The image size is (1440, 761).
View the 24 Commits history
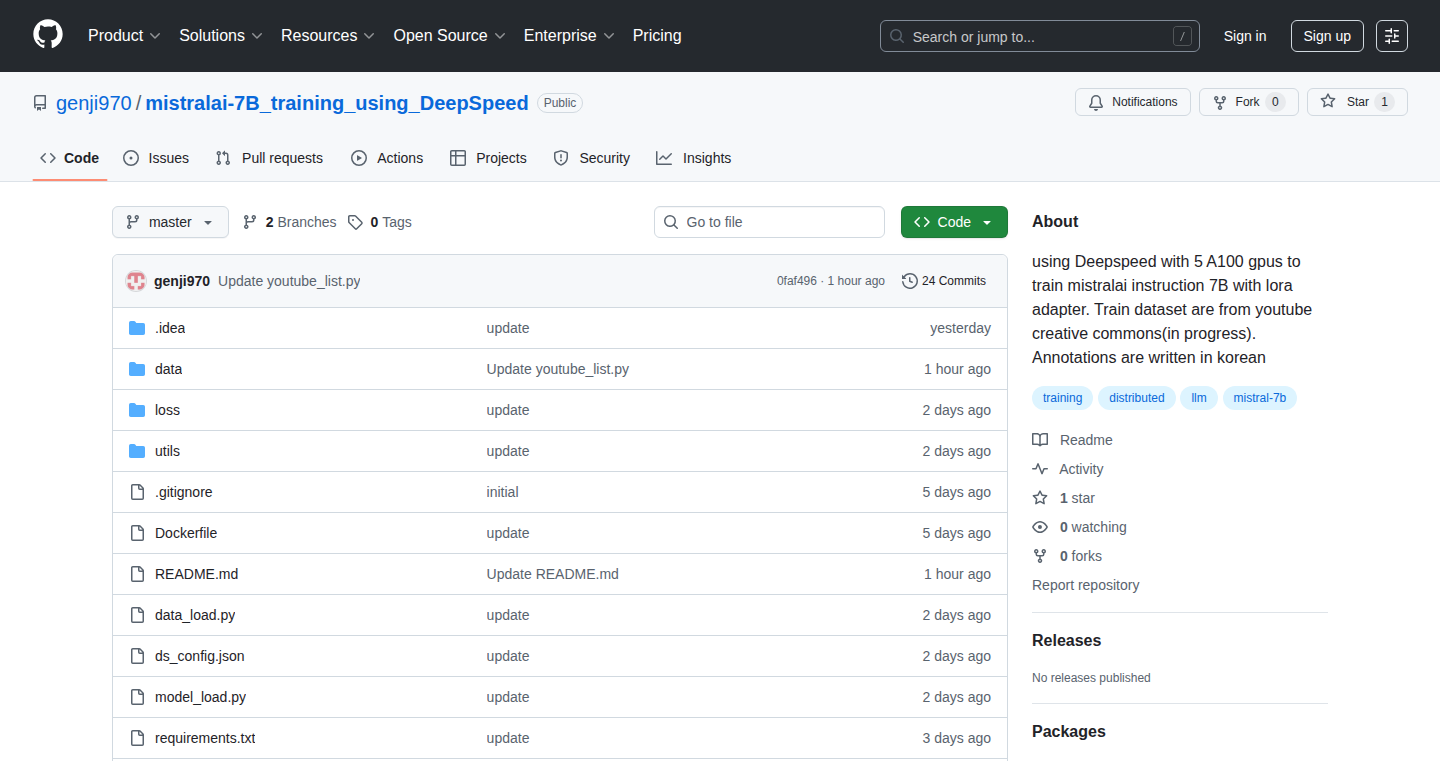(x=944, y=281)
